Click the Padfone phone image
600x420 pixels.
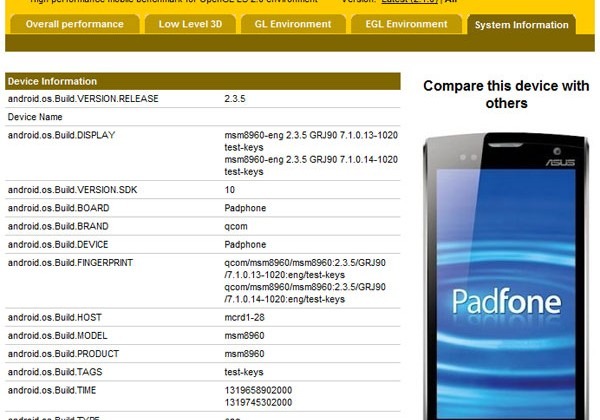[506, 276]
